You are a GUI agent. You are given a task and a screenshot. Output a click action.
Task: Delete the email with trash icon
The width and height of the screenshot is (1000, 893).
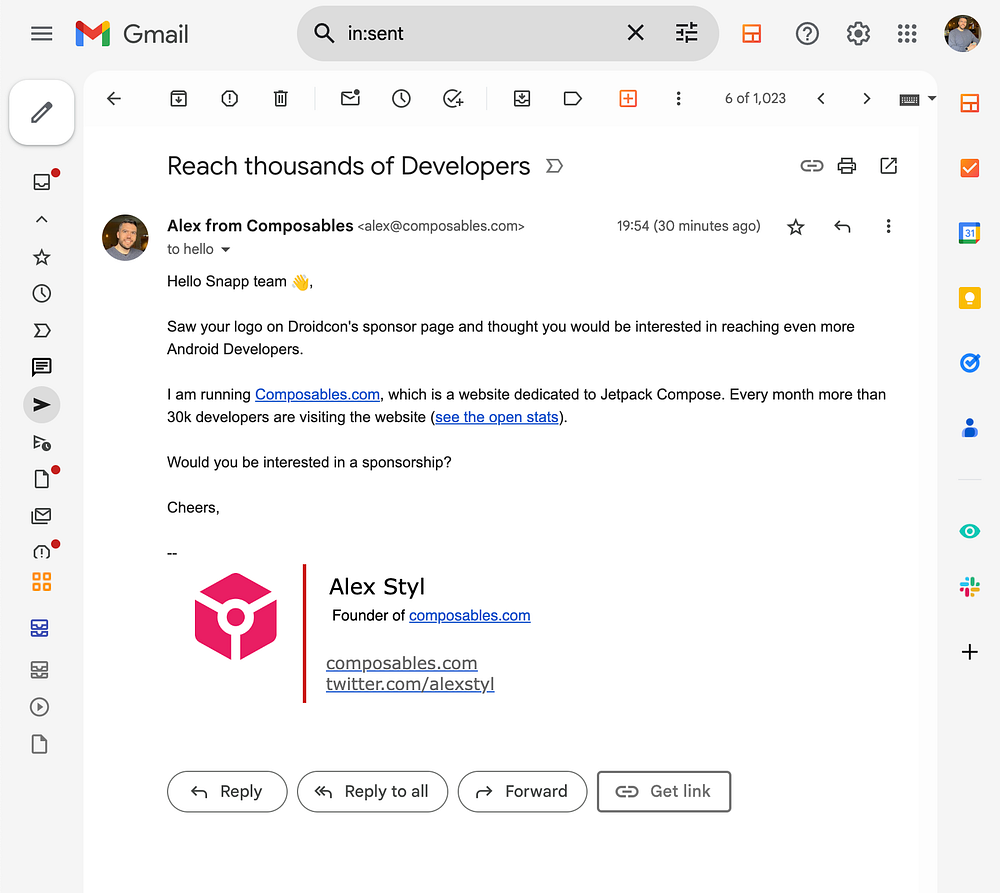coord(281,98)
